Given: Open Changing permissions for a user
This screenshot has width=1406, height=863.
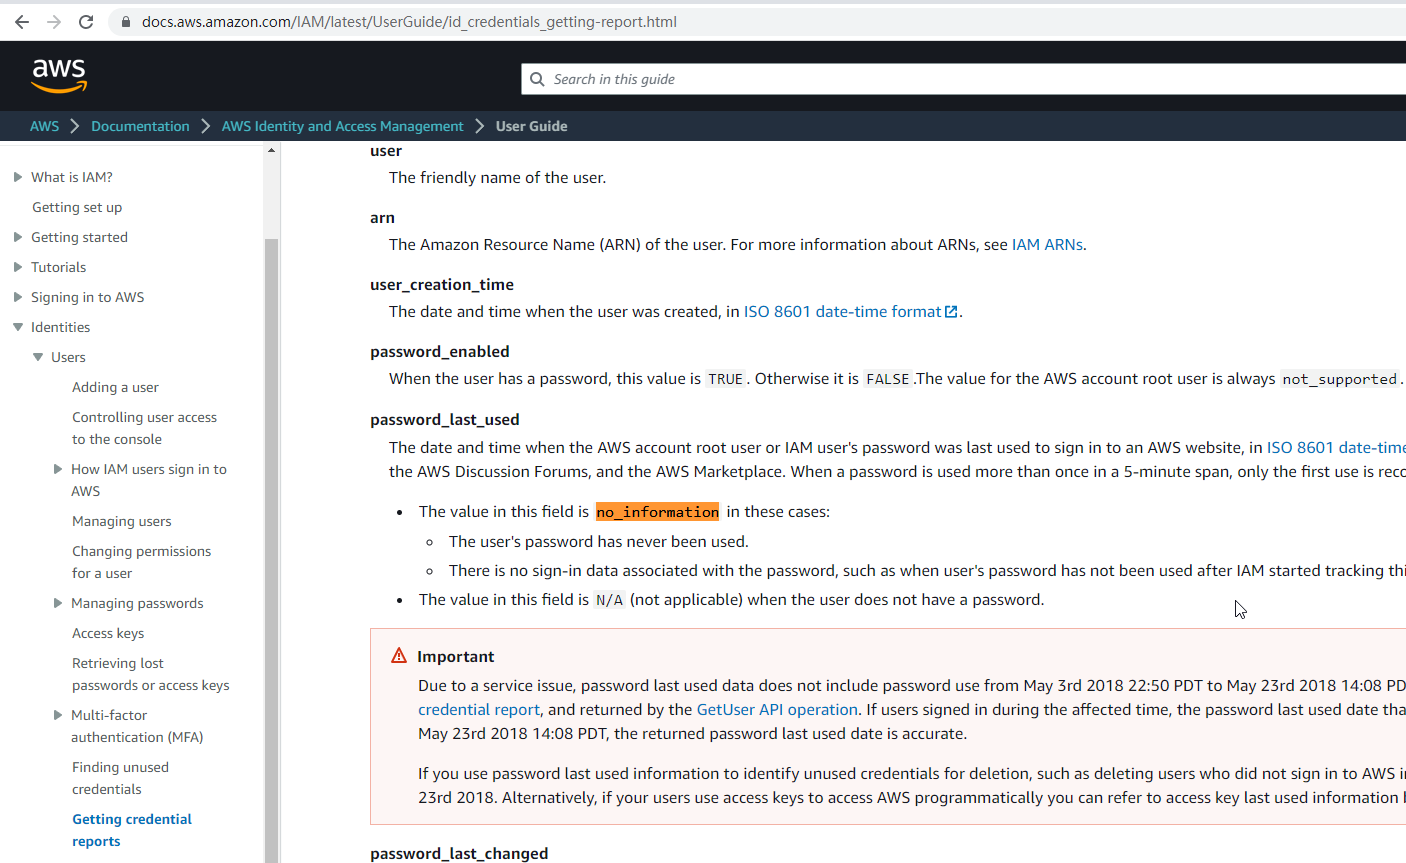Looking at the screenshot, I should pyautogui.click(x=141, y=562).
